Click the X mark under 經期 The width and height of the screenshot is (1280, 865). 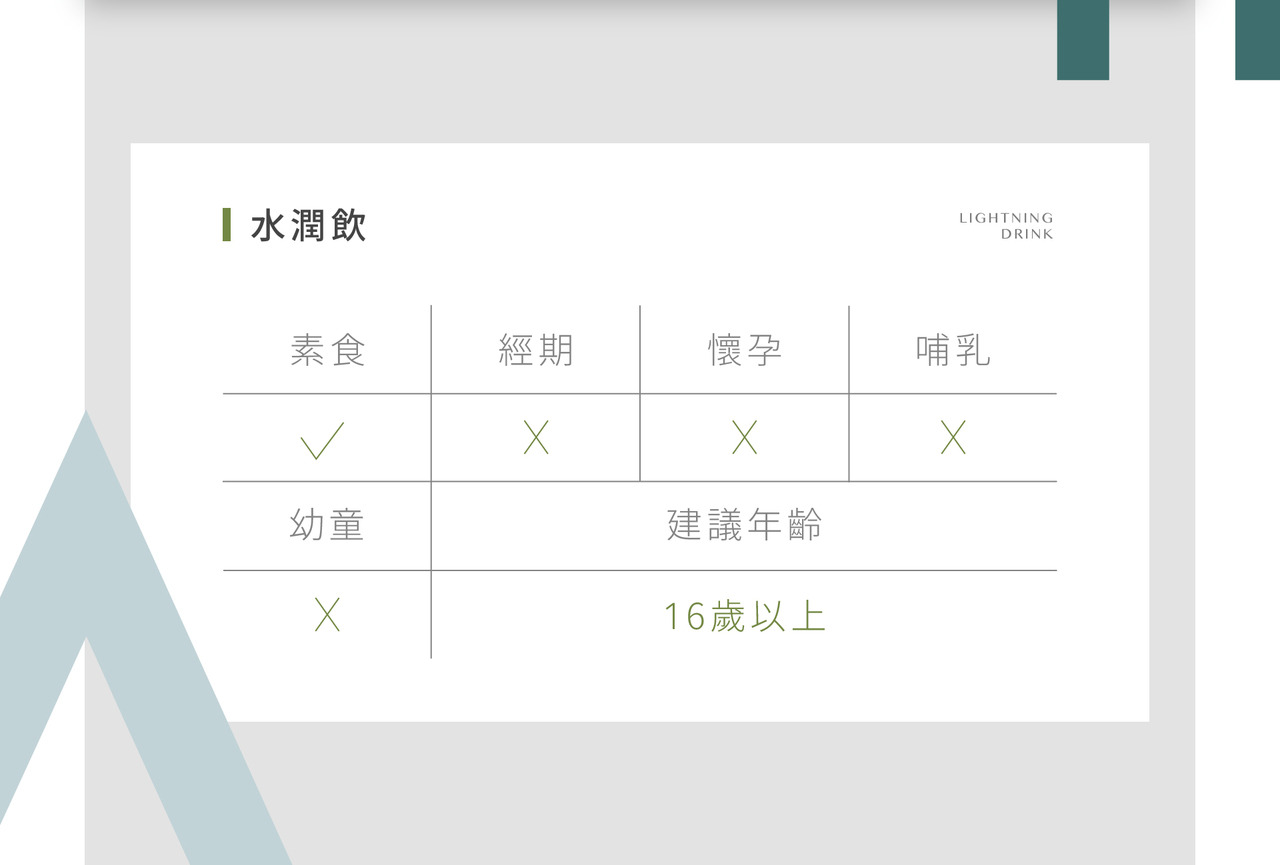(x=536, y=438)
